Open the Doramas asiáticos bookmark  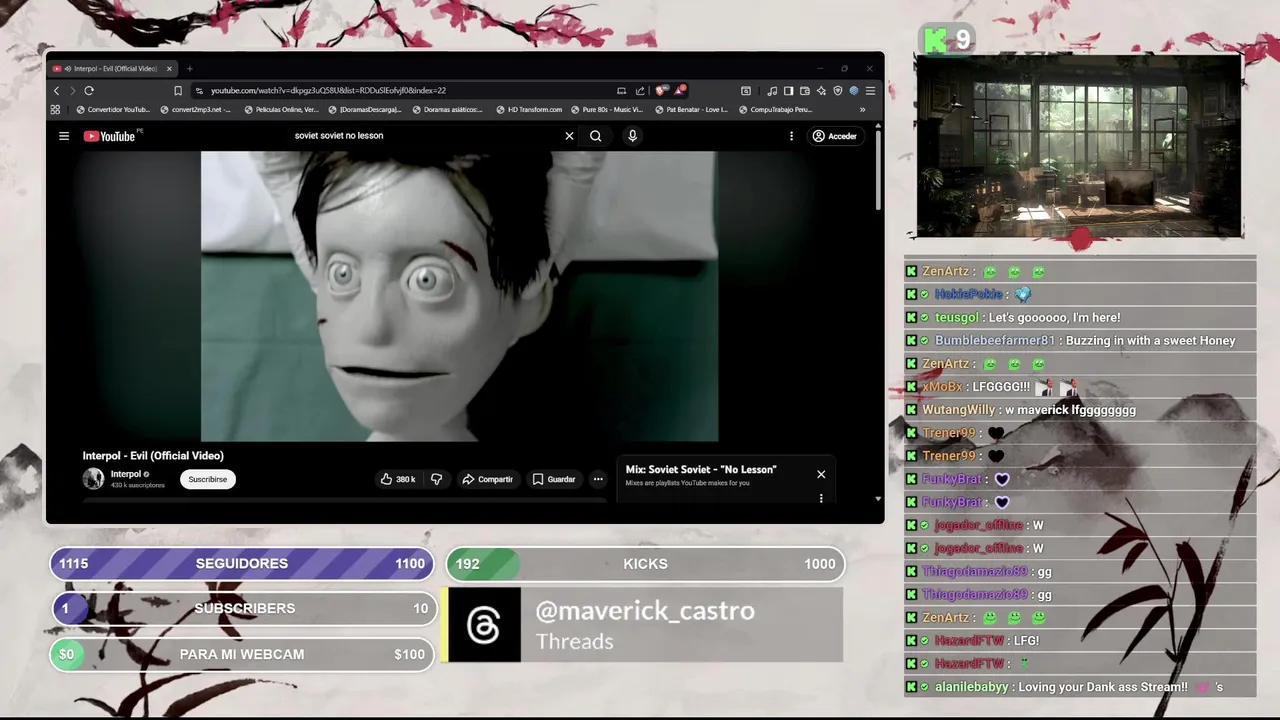[447, 110]
